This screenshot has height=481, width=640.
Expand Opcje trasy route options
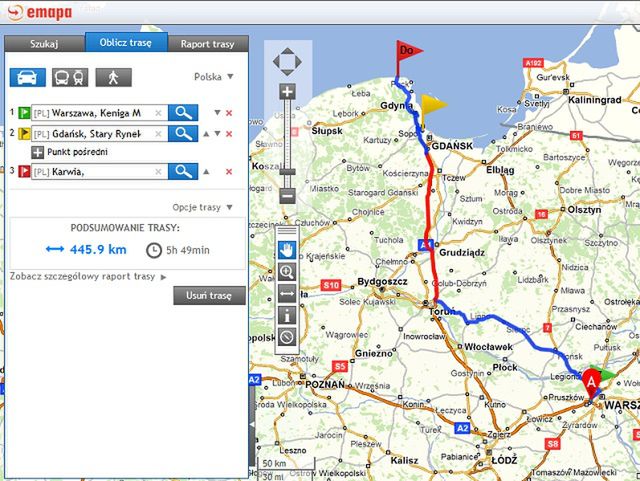coord(202,207)
